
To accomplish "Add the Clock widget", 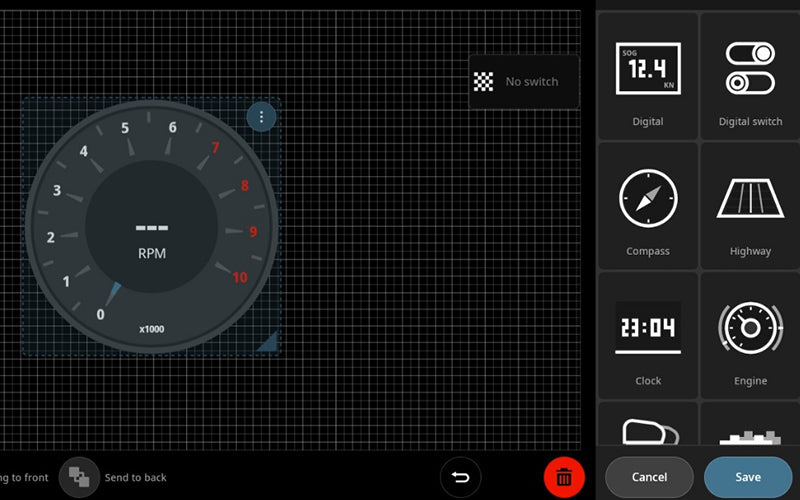I will [647, 335].
